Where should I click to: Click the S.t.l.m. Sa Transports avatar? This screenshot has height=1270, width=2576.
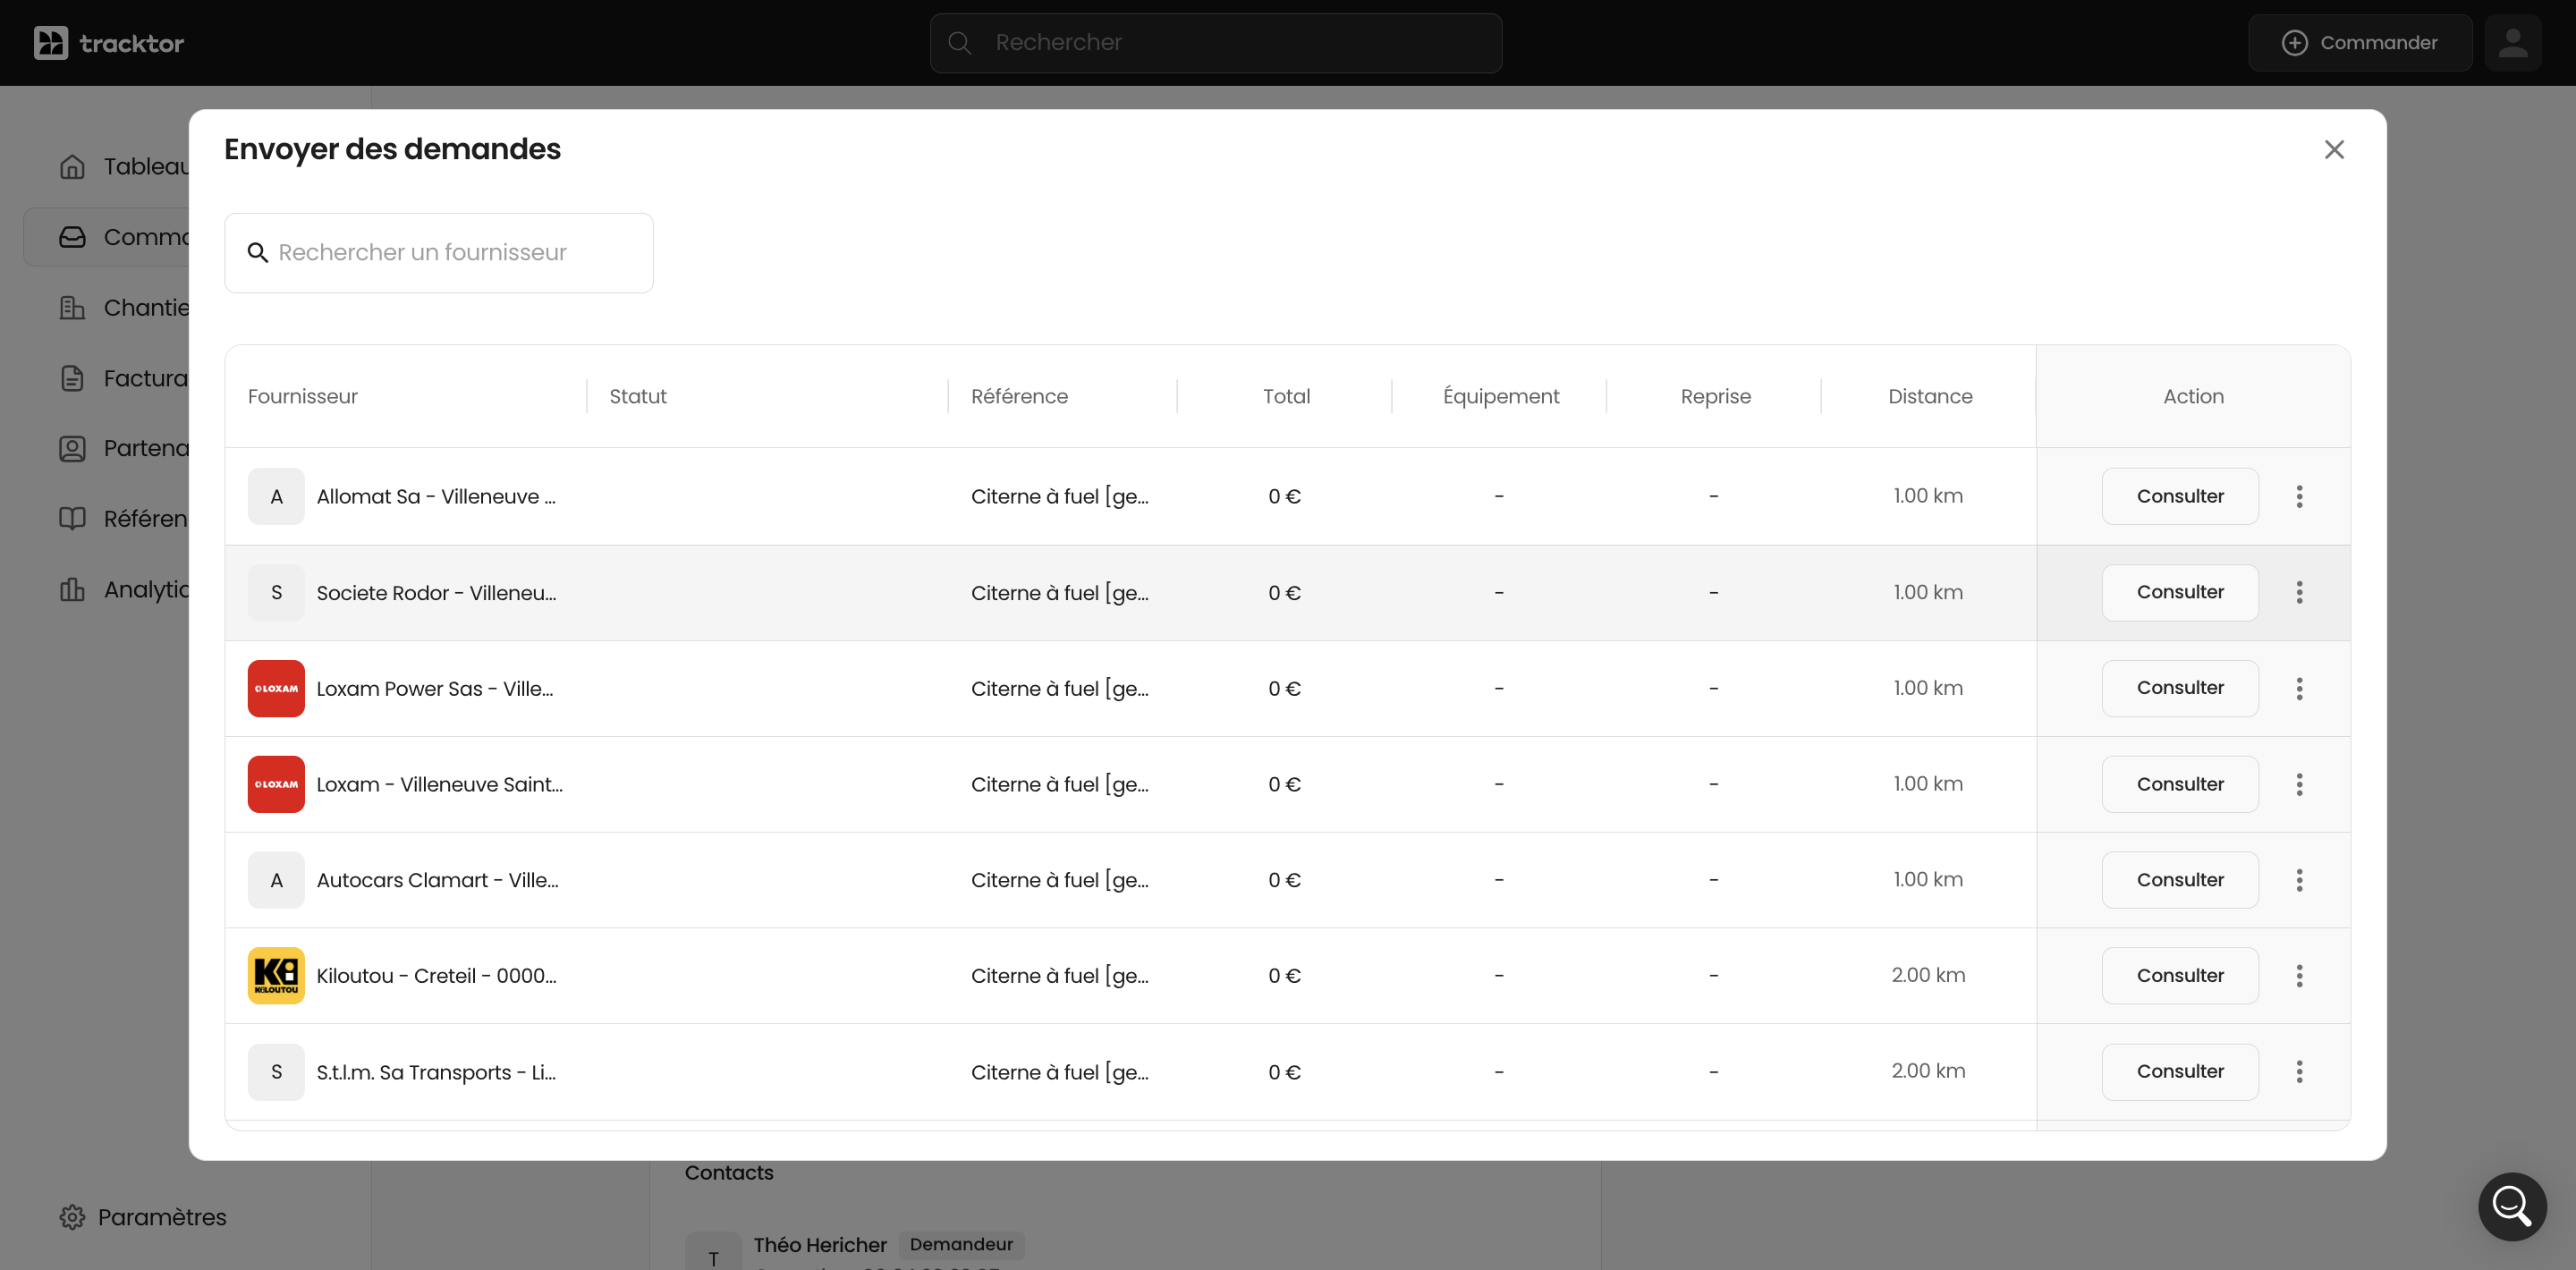(276, 1071)
